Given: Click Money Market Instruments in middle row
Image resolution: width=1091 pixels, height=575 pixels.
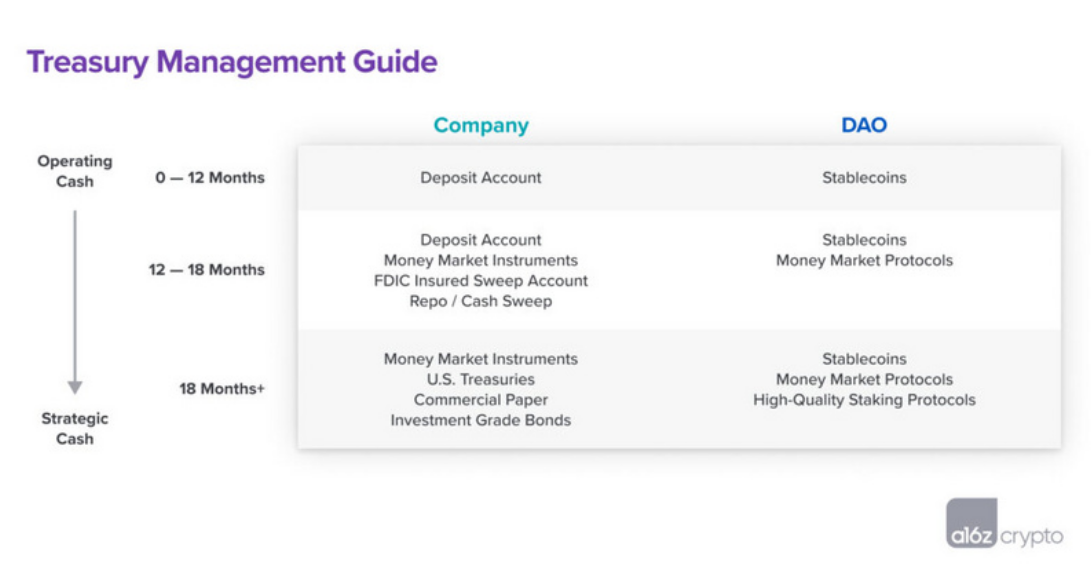Looking at the screenshot, I should click(481, 261).
